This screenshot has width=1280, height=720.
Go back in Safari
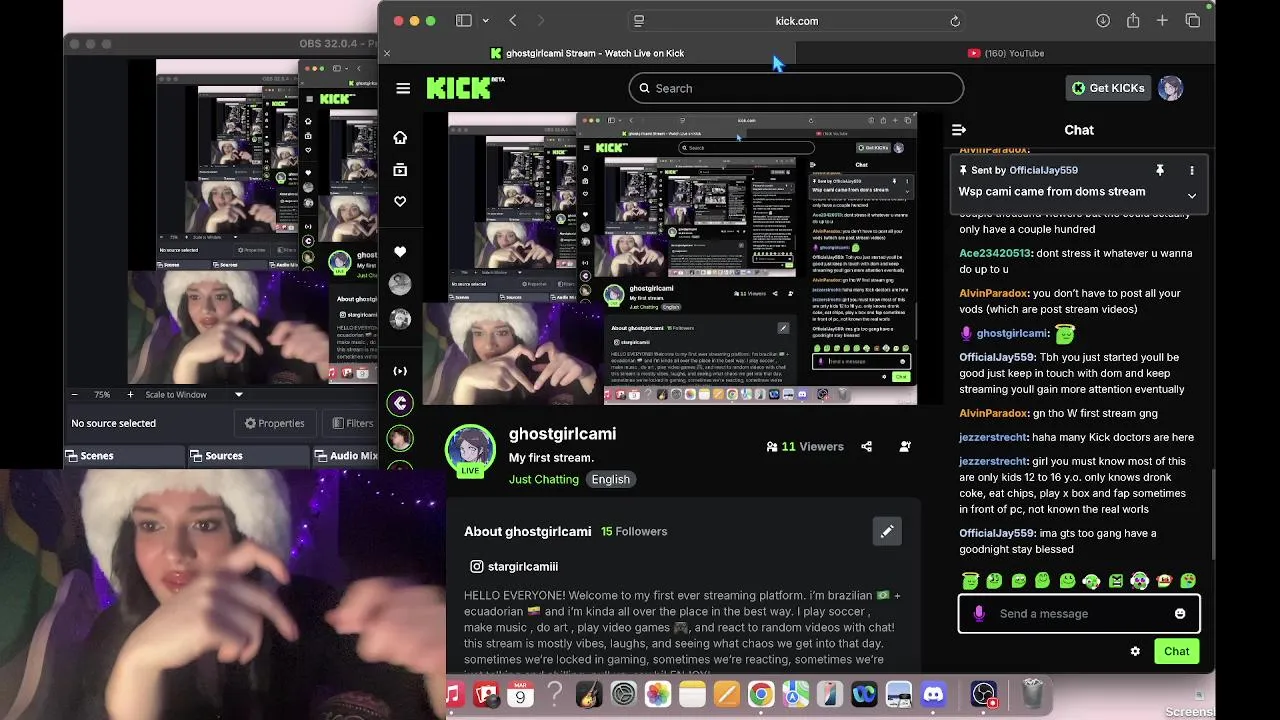click(513, 20)
